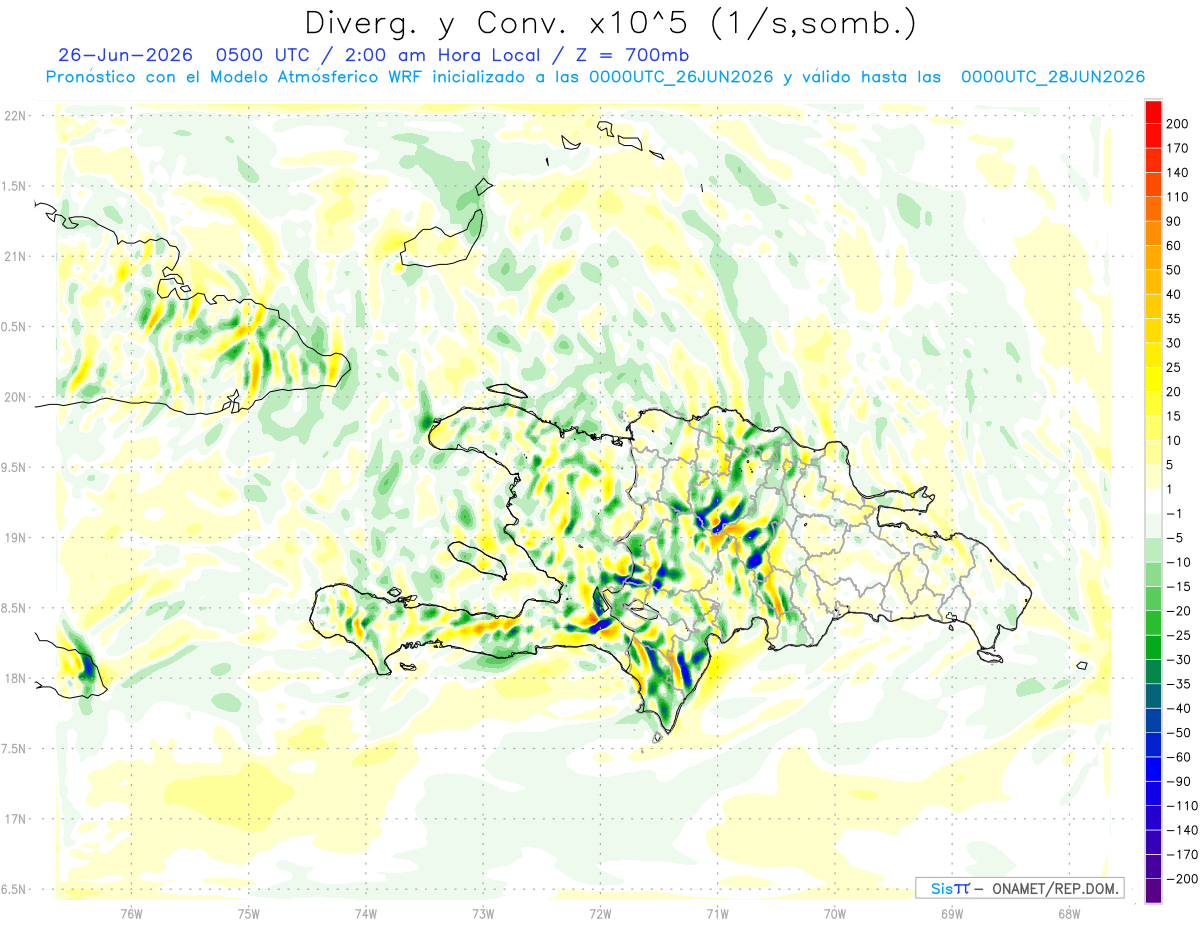Click the "17N" latitude label

click(x=14, y=819)
